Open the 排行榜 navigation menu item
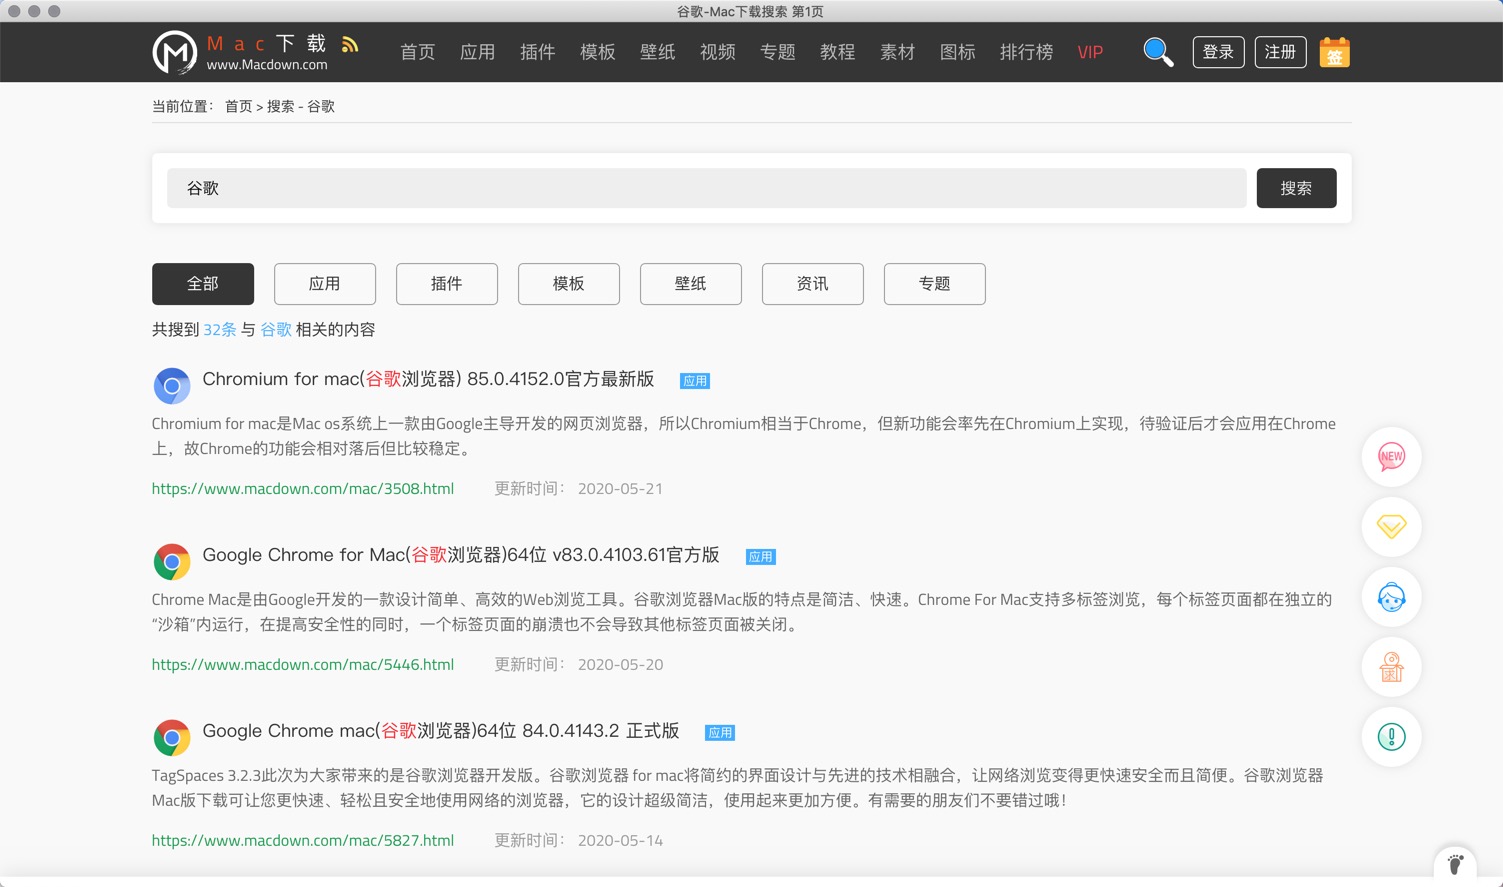 pyautogui.click(x=1026, y=52)
